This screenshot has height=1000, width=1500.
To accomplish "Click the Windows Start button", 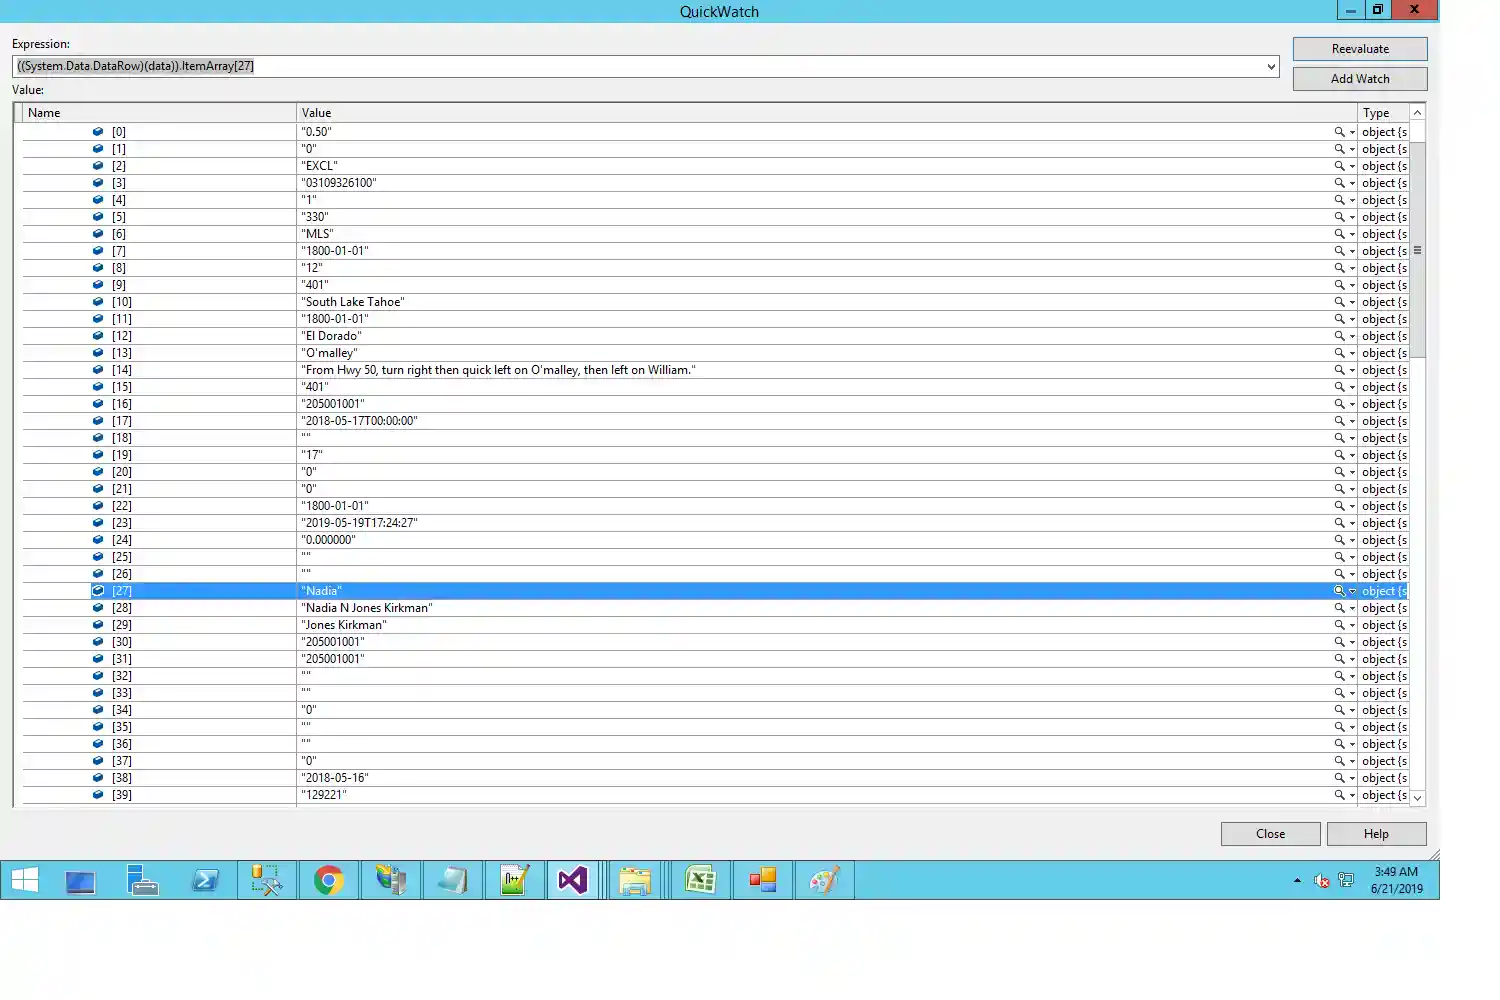I will 25,881.
